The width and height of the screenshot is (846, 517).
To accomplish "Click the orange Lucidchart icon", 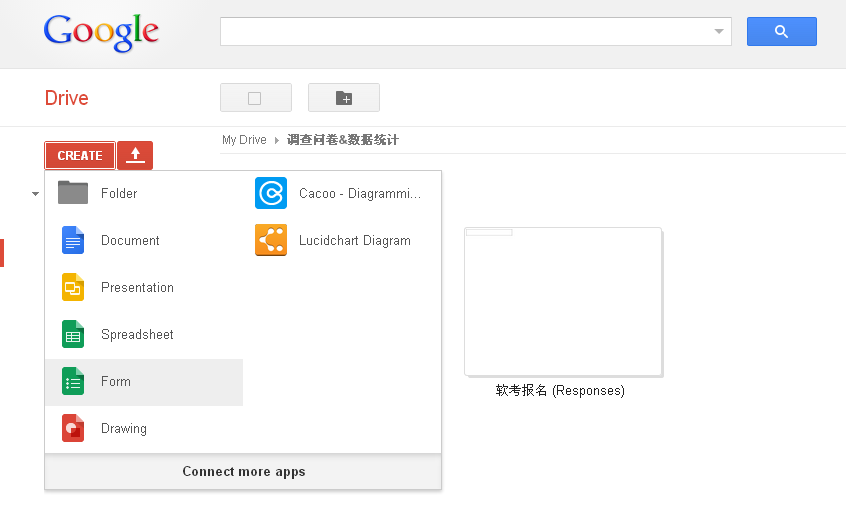I will (271, 240).
